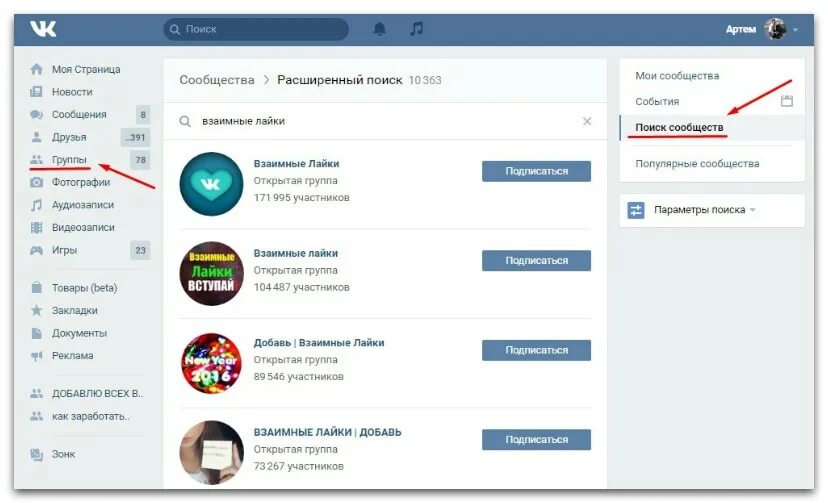This screenshot has width=828, height=503.
Task: Open Группы in left menu
Action: pyautogui.click(x=69, y=159)
